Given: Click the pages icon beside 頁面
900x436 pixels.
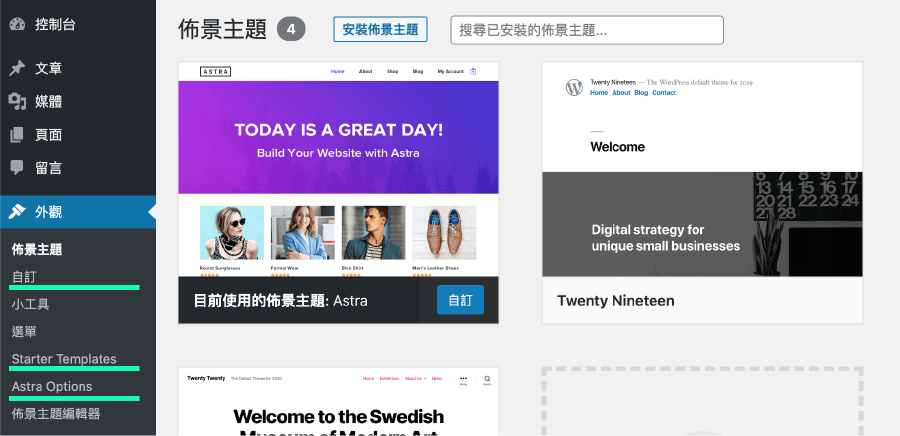Looking at the screenshot, I should pyautogui.click(x=17, y=135).
